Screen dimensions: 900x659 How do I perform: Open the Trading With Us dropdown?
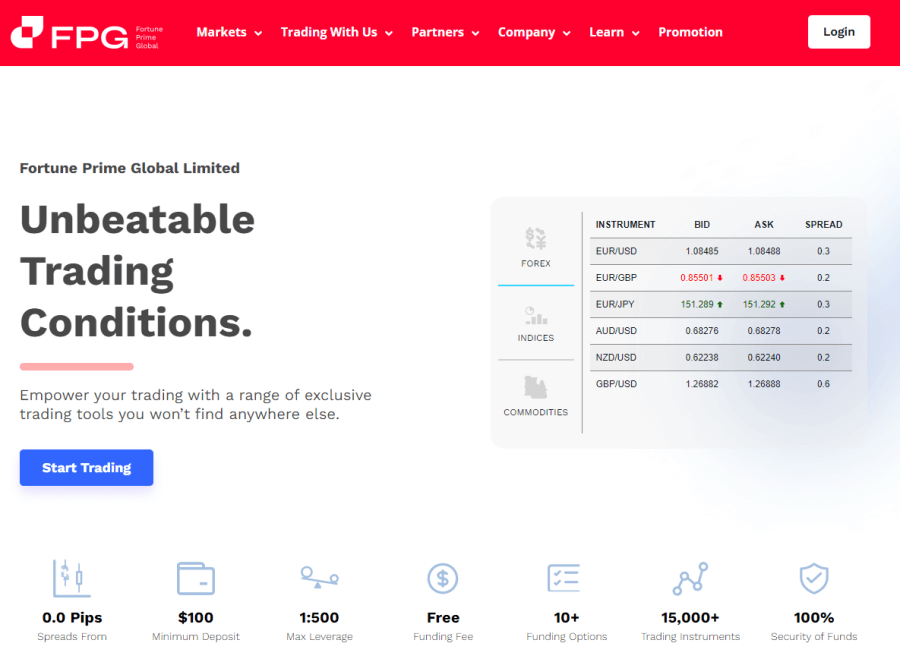[336, 32]
